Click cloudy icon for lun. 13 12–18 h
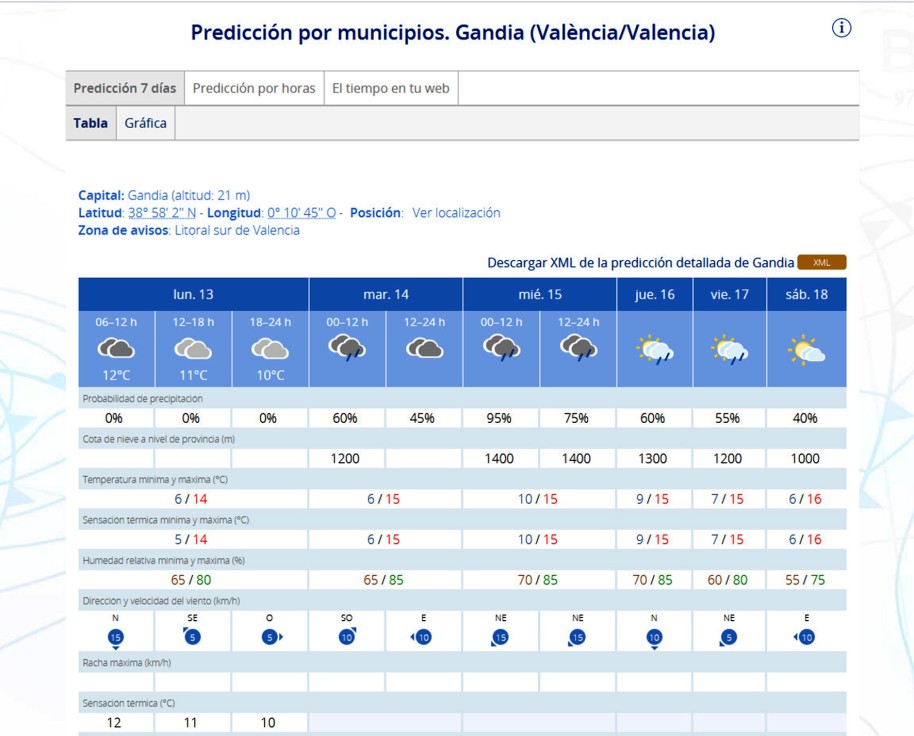Screen dimensions: 914x736 pos(193,348)
